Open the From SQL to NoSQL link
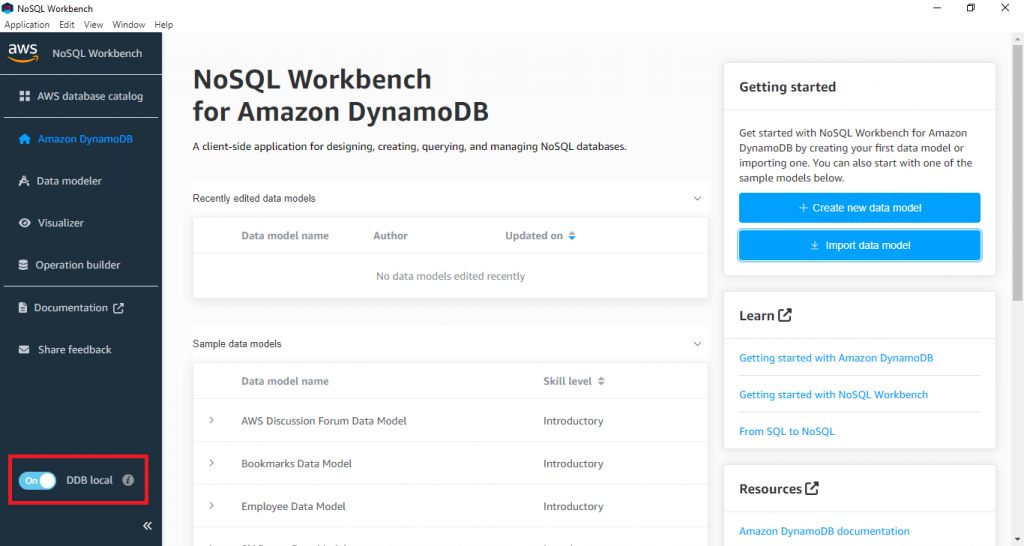Image resolution: width=1024 pixels, height=546 pixels. 787,431
